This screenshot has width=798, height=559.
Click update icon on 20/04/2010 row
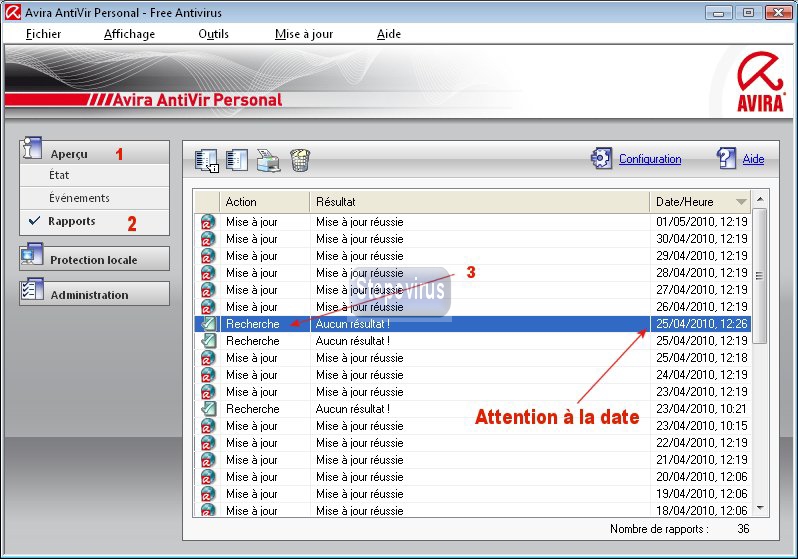tap(208, 477)
